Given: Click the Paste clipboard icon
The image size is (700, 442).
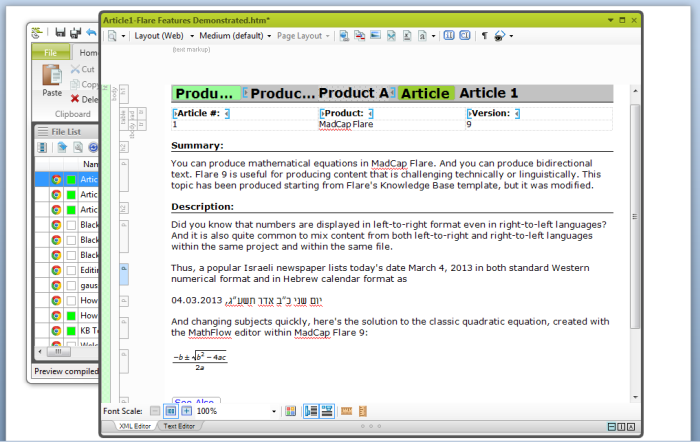Looking at the screenshot, I should (x=52, y=75).
